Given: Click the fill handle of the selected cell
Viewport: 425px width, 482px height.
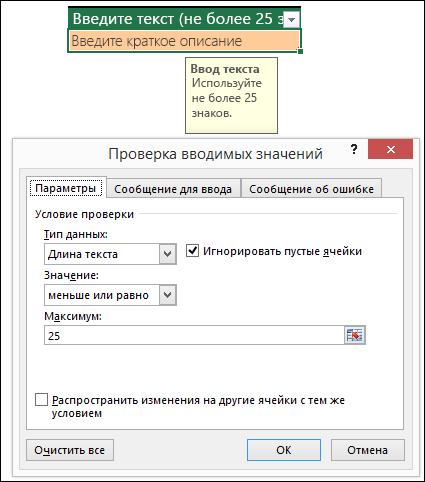Looking at the screenshot, I should pyautogui.click(x=300, y=51).
